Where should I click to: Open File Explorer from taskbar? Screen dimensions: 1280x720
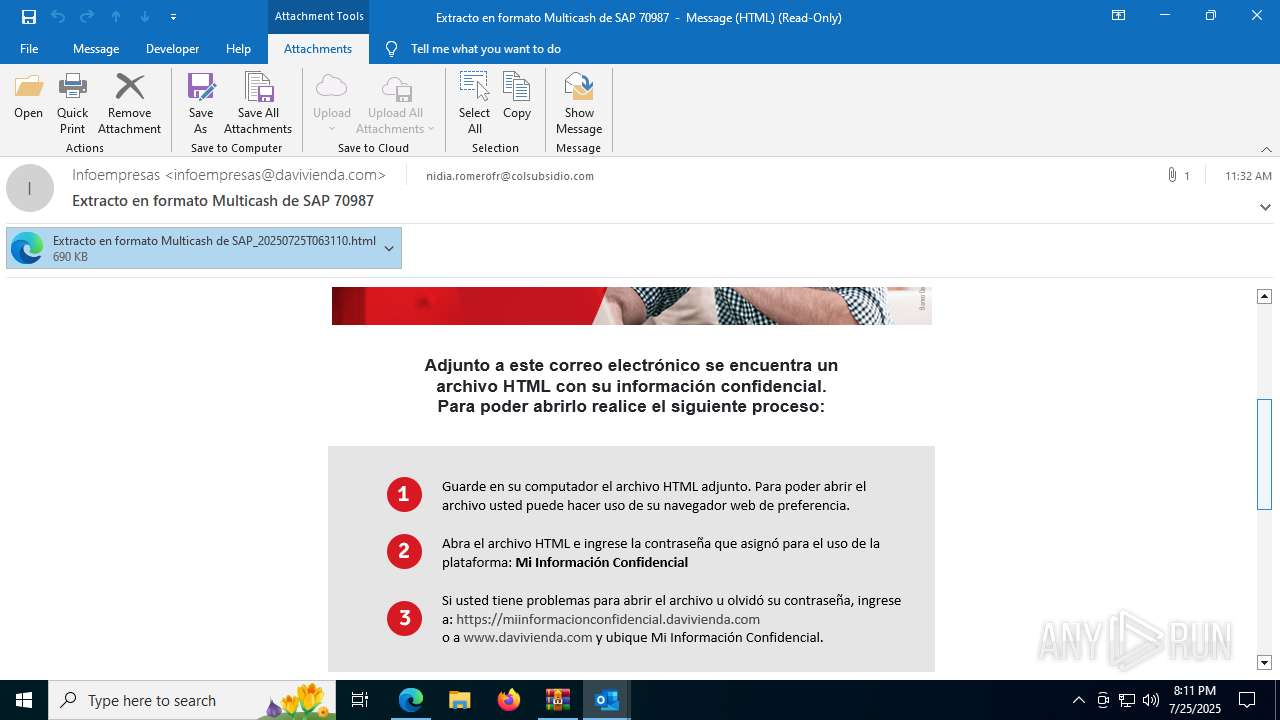coord(459,700)
